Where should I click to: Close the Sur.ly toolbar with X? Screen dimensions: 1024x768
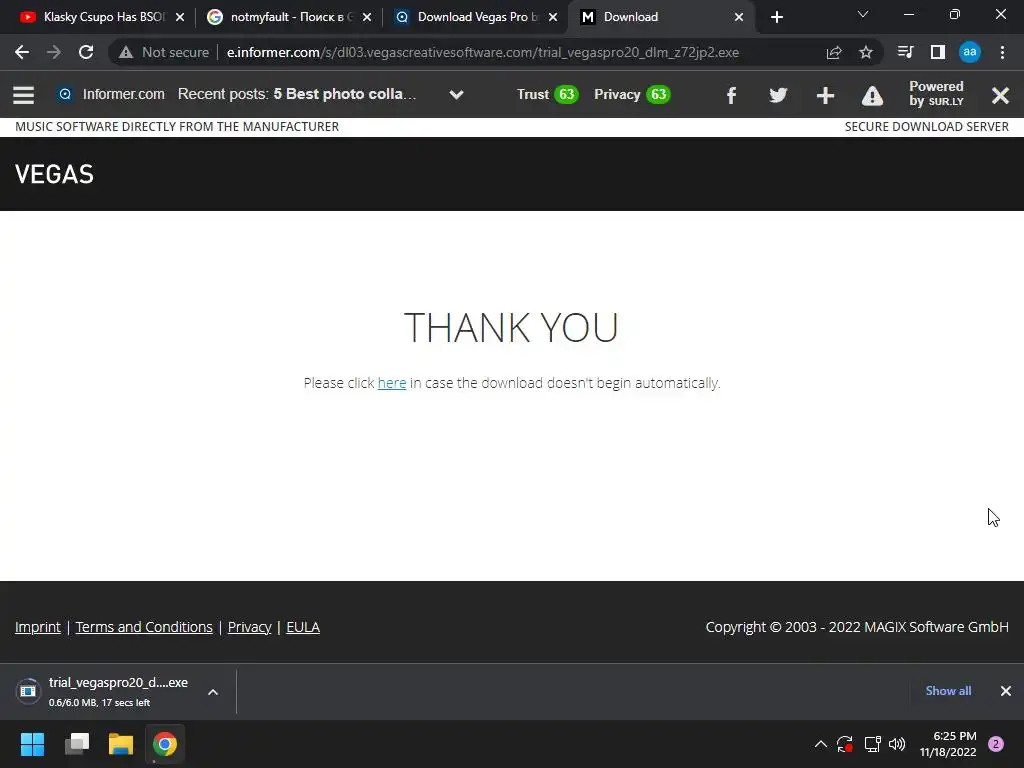pos(1000,96)
